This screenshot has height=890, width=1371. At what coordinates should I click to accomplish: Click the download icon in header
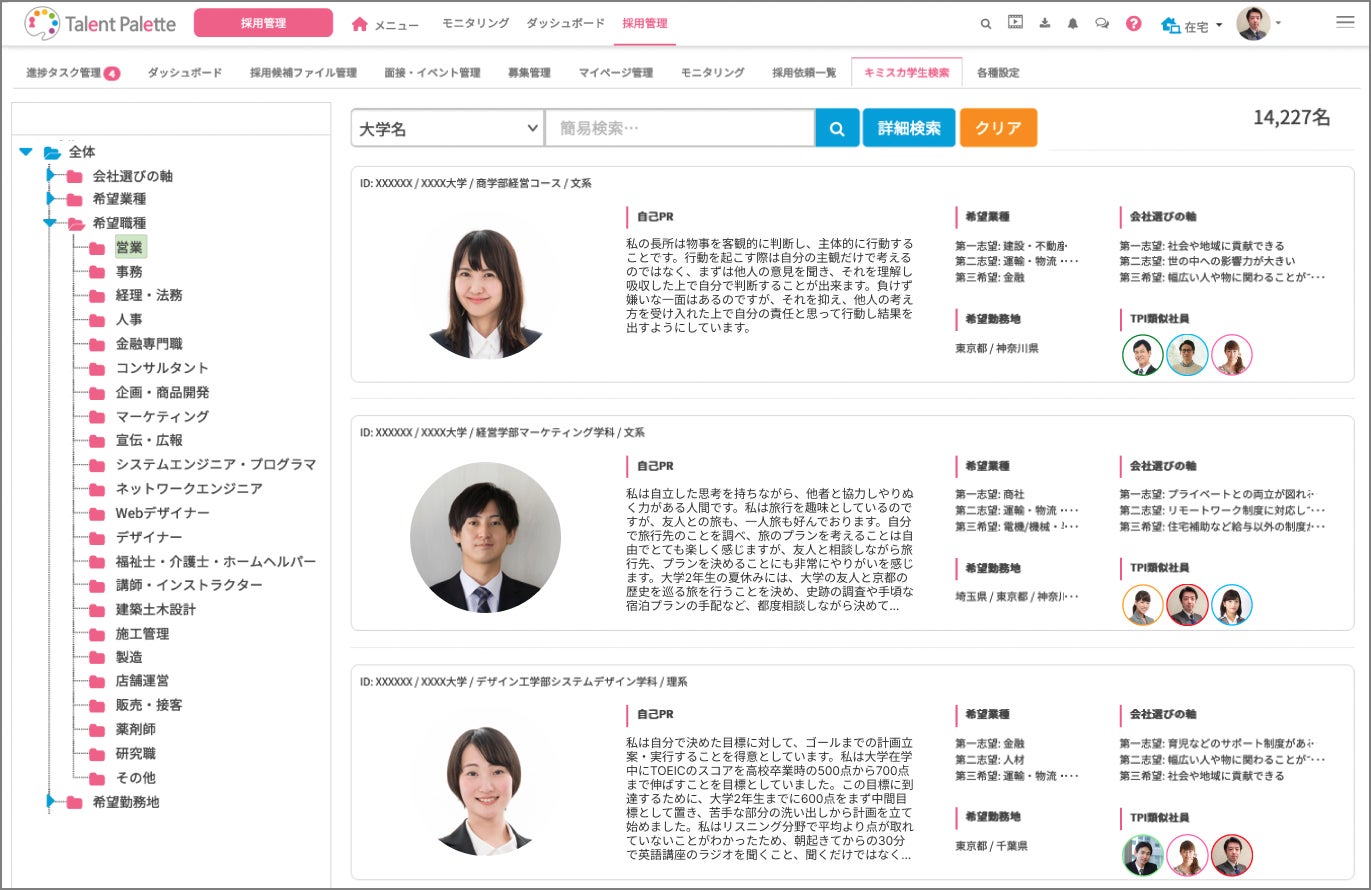coord(1045,23)
